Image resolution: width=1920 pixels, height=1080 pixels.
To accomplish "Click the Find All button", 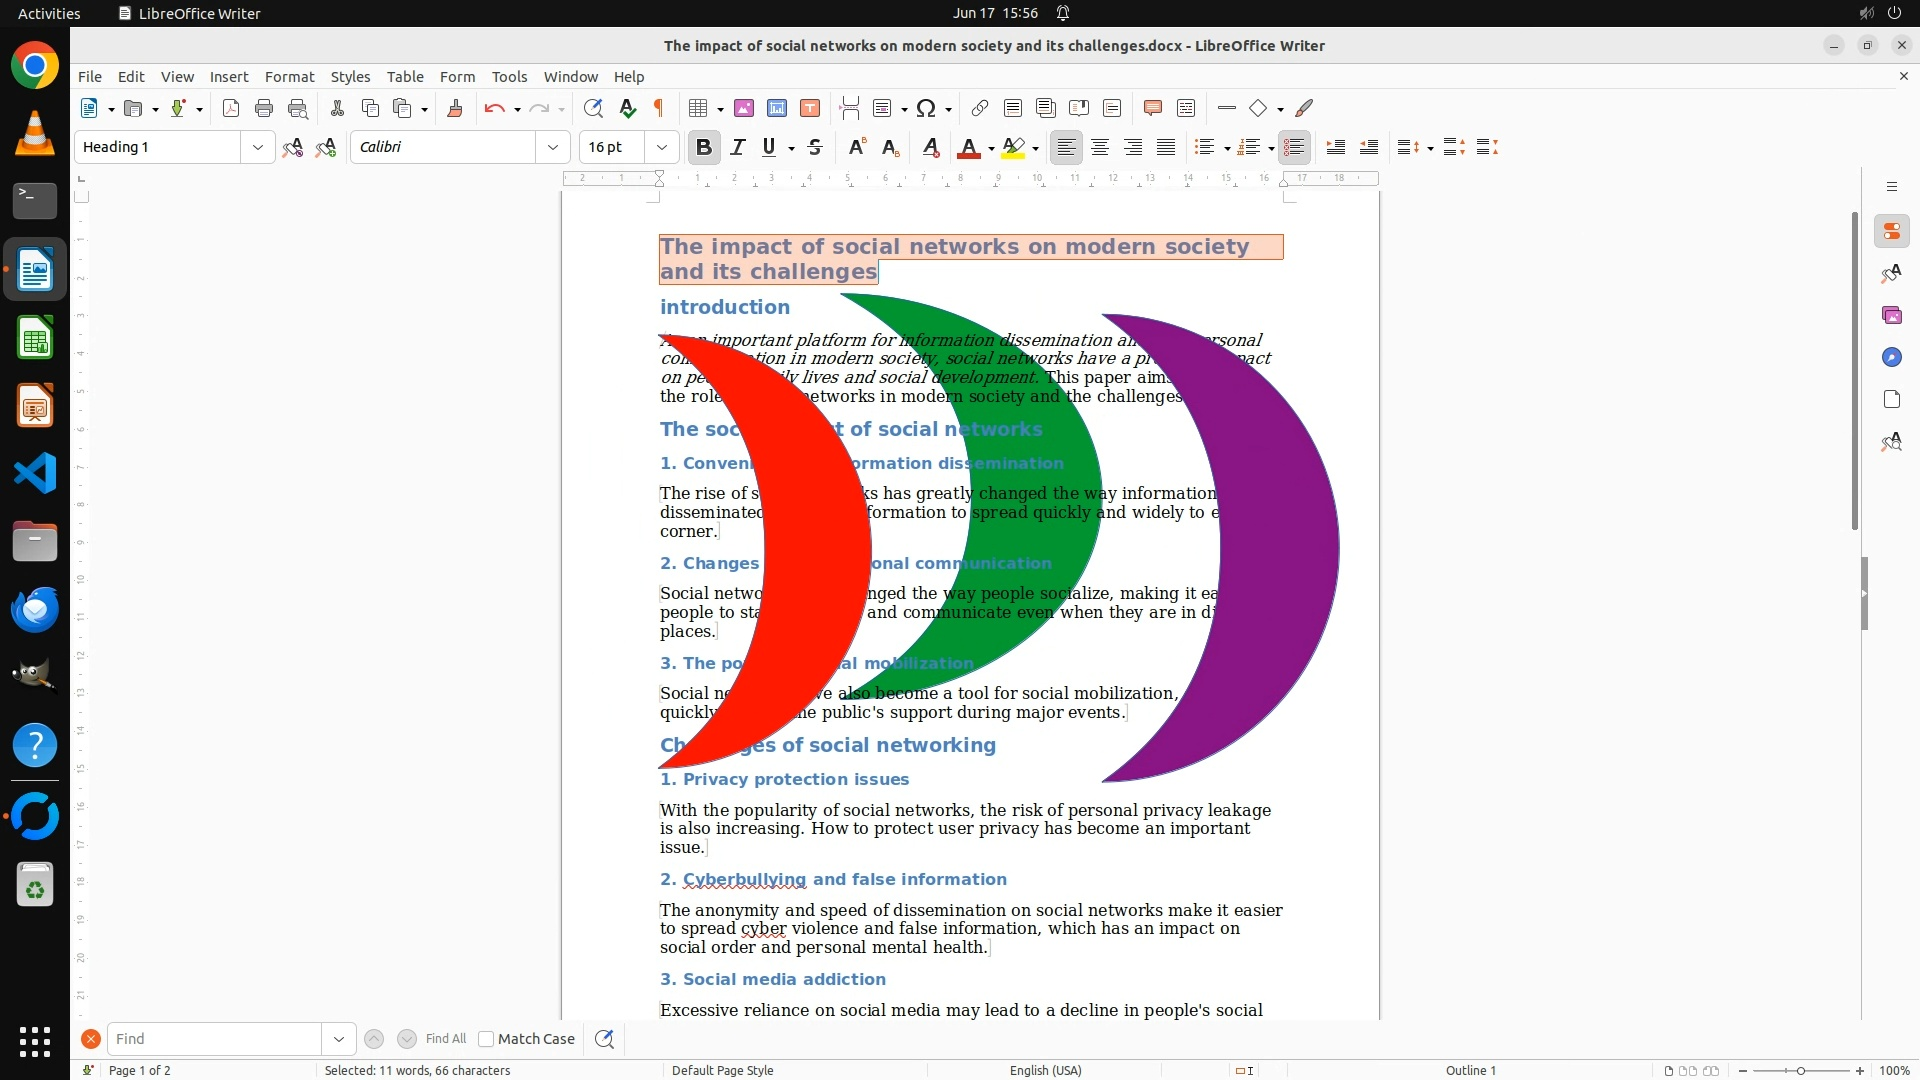I will 445,1039.
